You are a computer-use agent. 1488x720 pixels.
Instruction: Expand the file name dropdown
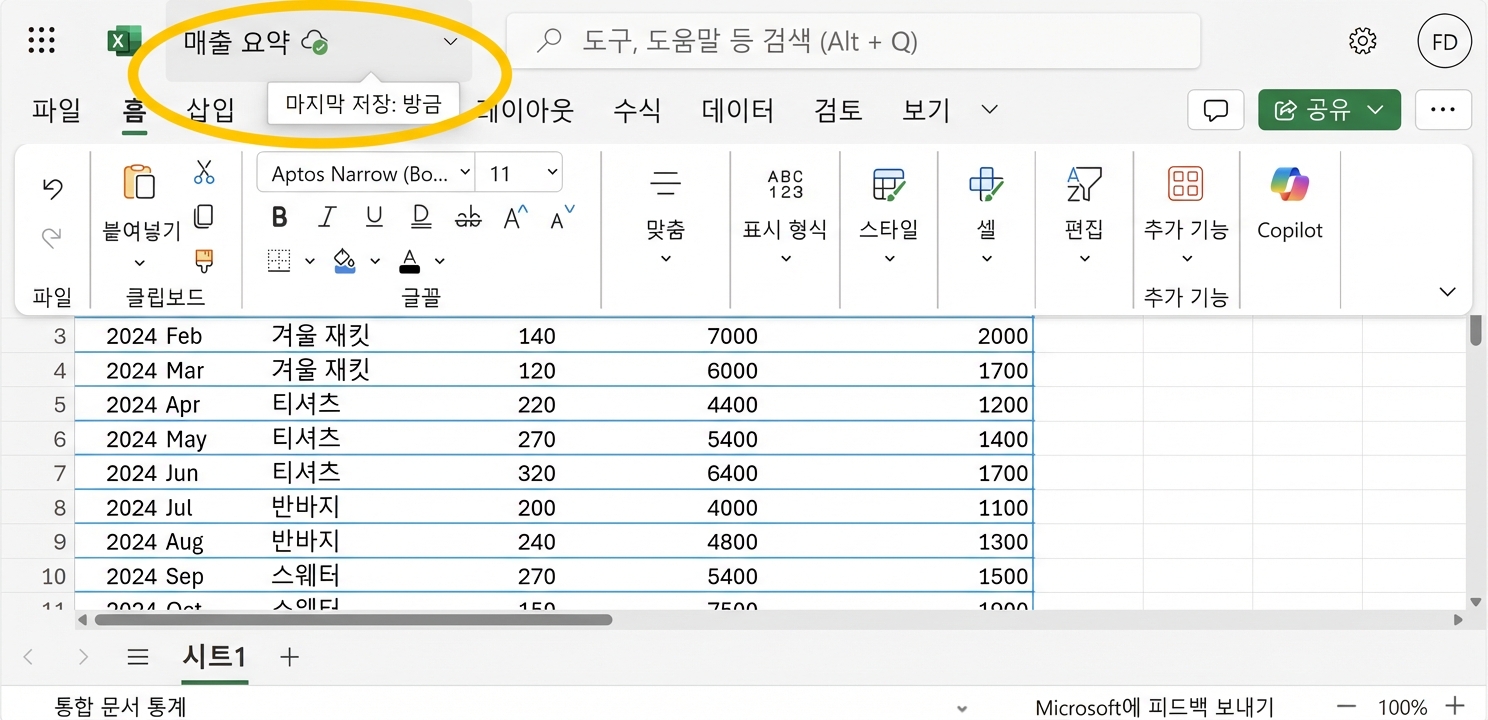[x=450, y=42]
